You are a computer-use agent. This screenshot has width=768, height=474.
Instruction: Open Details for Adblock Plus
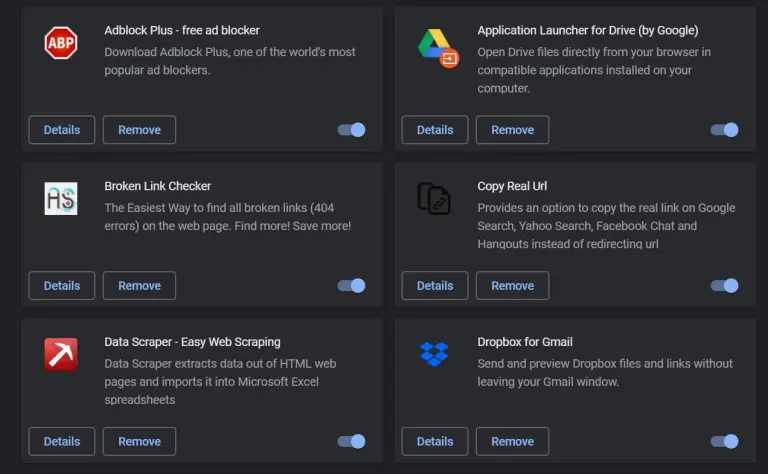[x=62, y=130]
